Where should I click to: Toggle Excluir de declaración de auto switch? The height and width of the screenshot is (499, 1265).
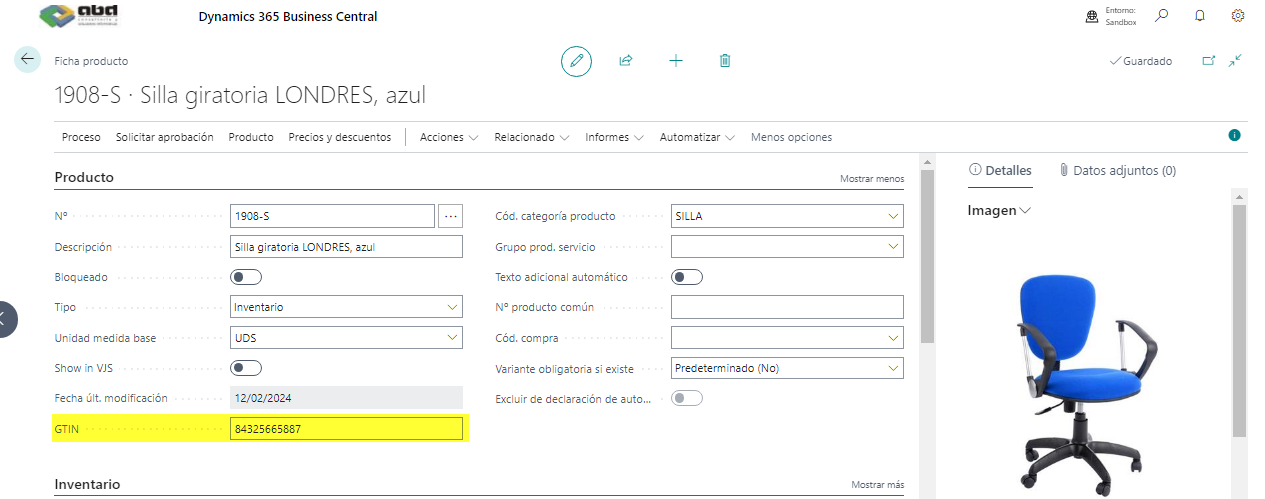[687, 398]
